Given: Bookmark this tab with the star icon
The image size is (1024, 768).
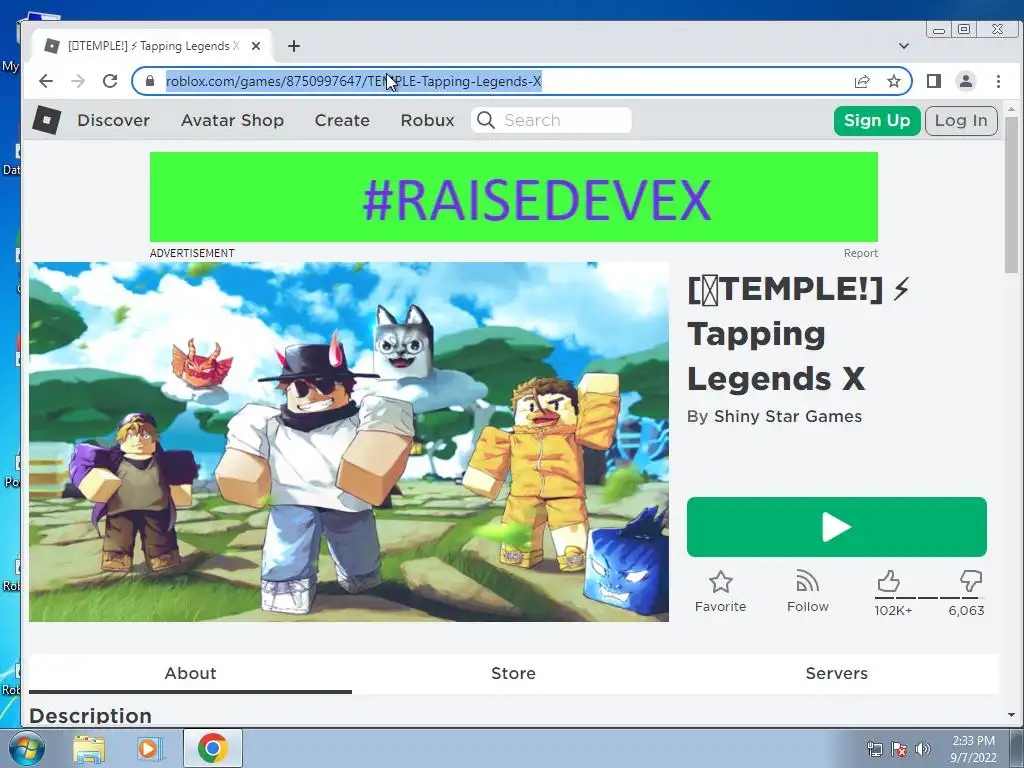Looking at the screenshot, I should (x=893, y=81).
